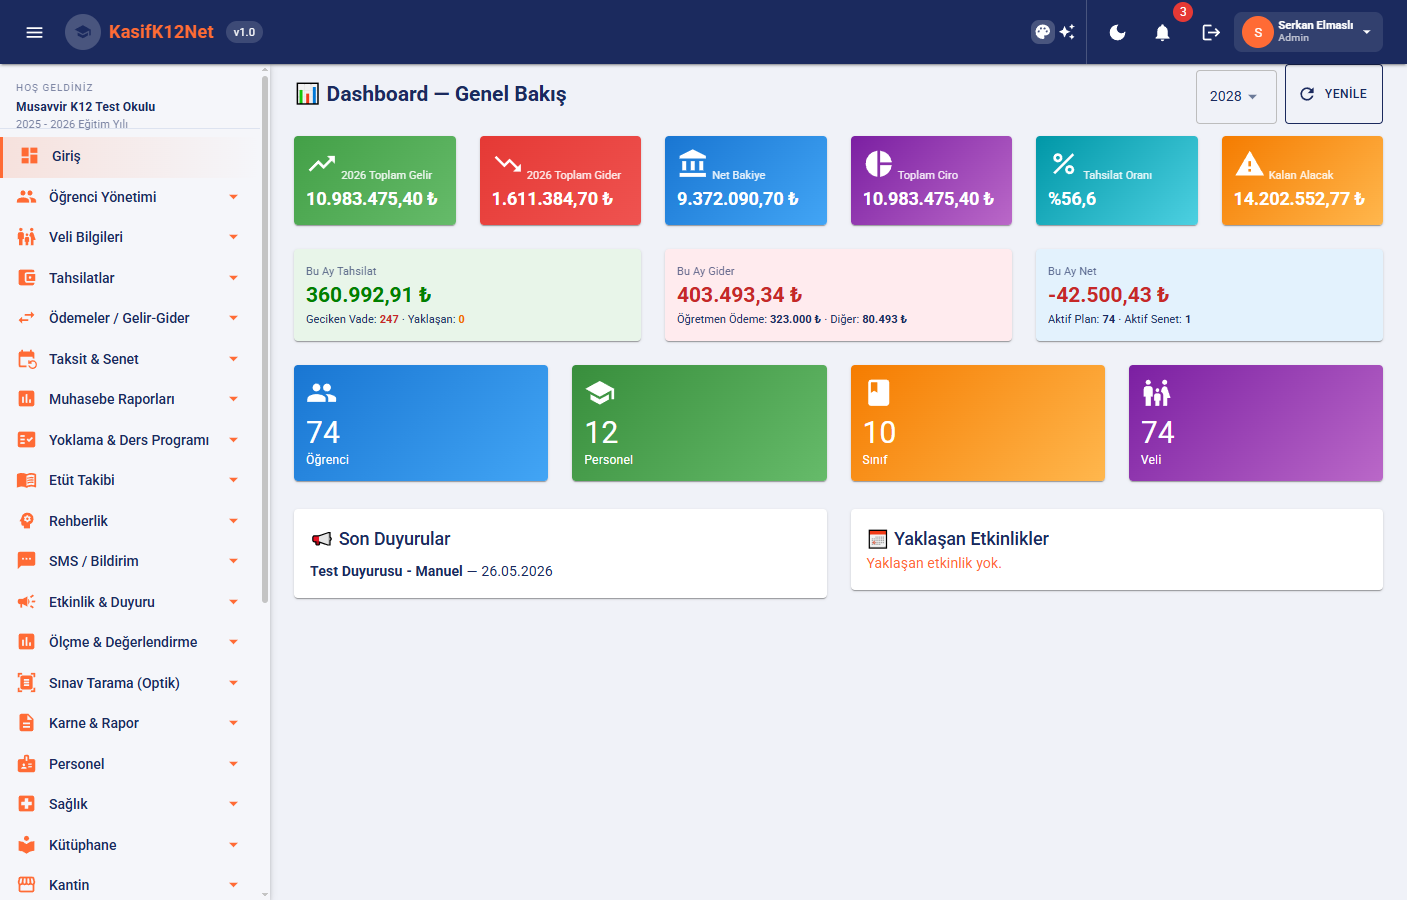Open the Rehberlik menu
The height and width of the screenshot is (900, 1407).
click(x=130, y=521)
